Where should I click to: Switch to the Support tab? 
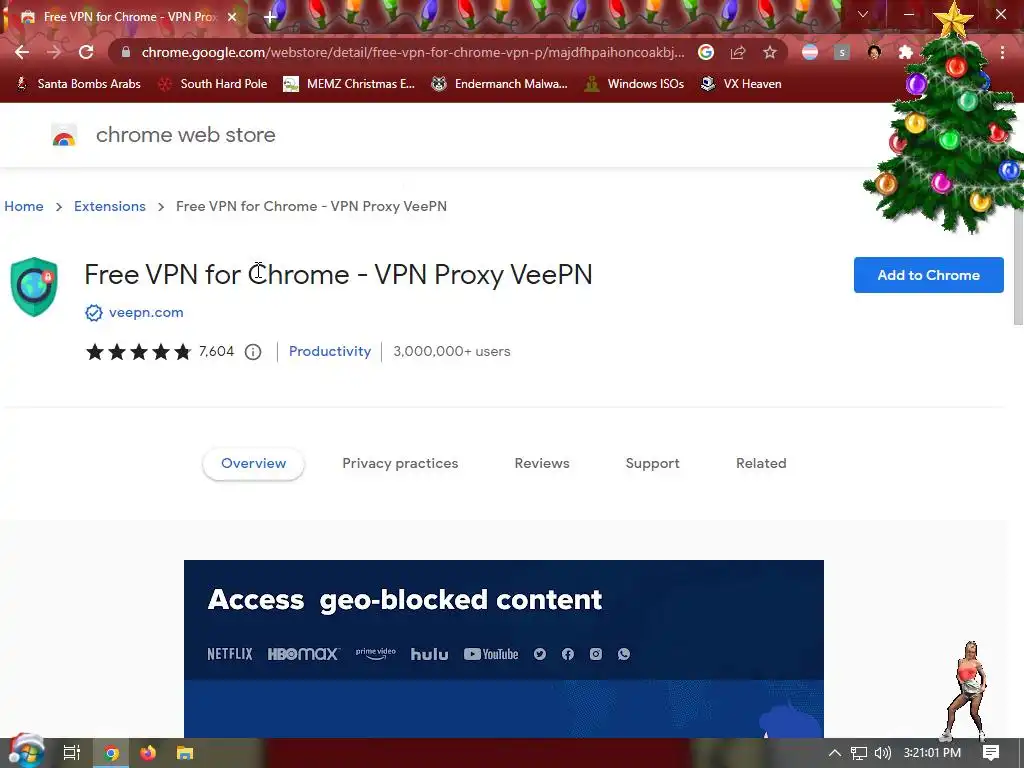[652, 463]
